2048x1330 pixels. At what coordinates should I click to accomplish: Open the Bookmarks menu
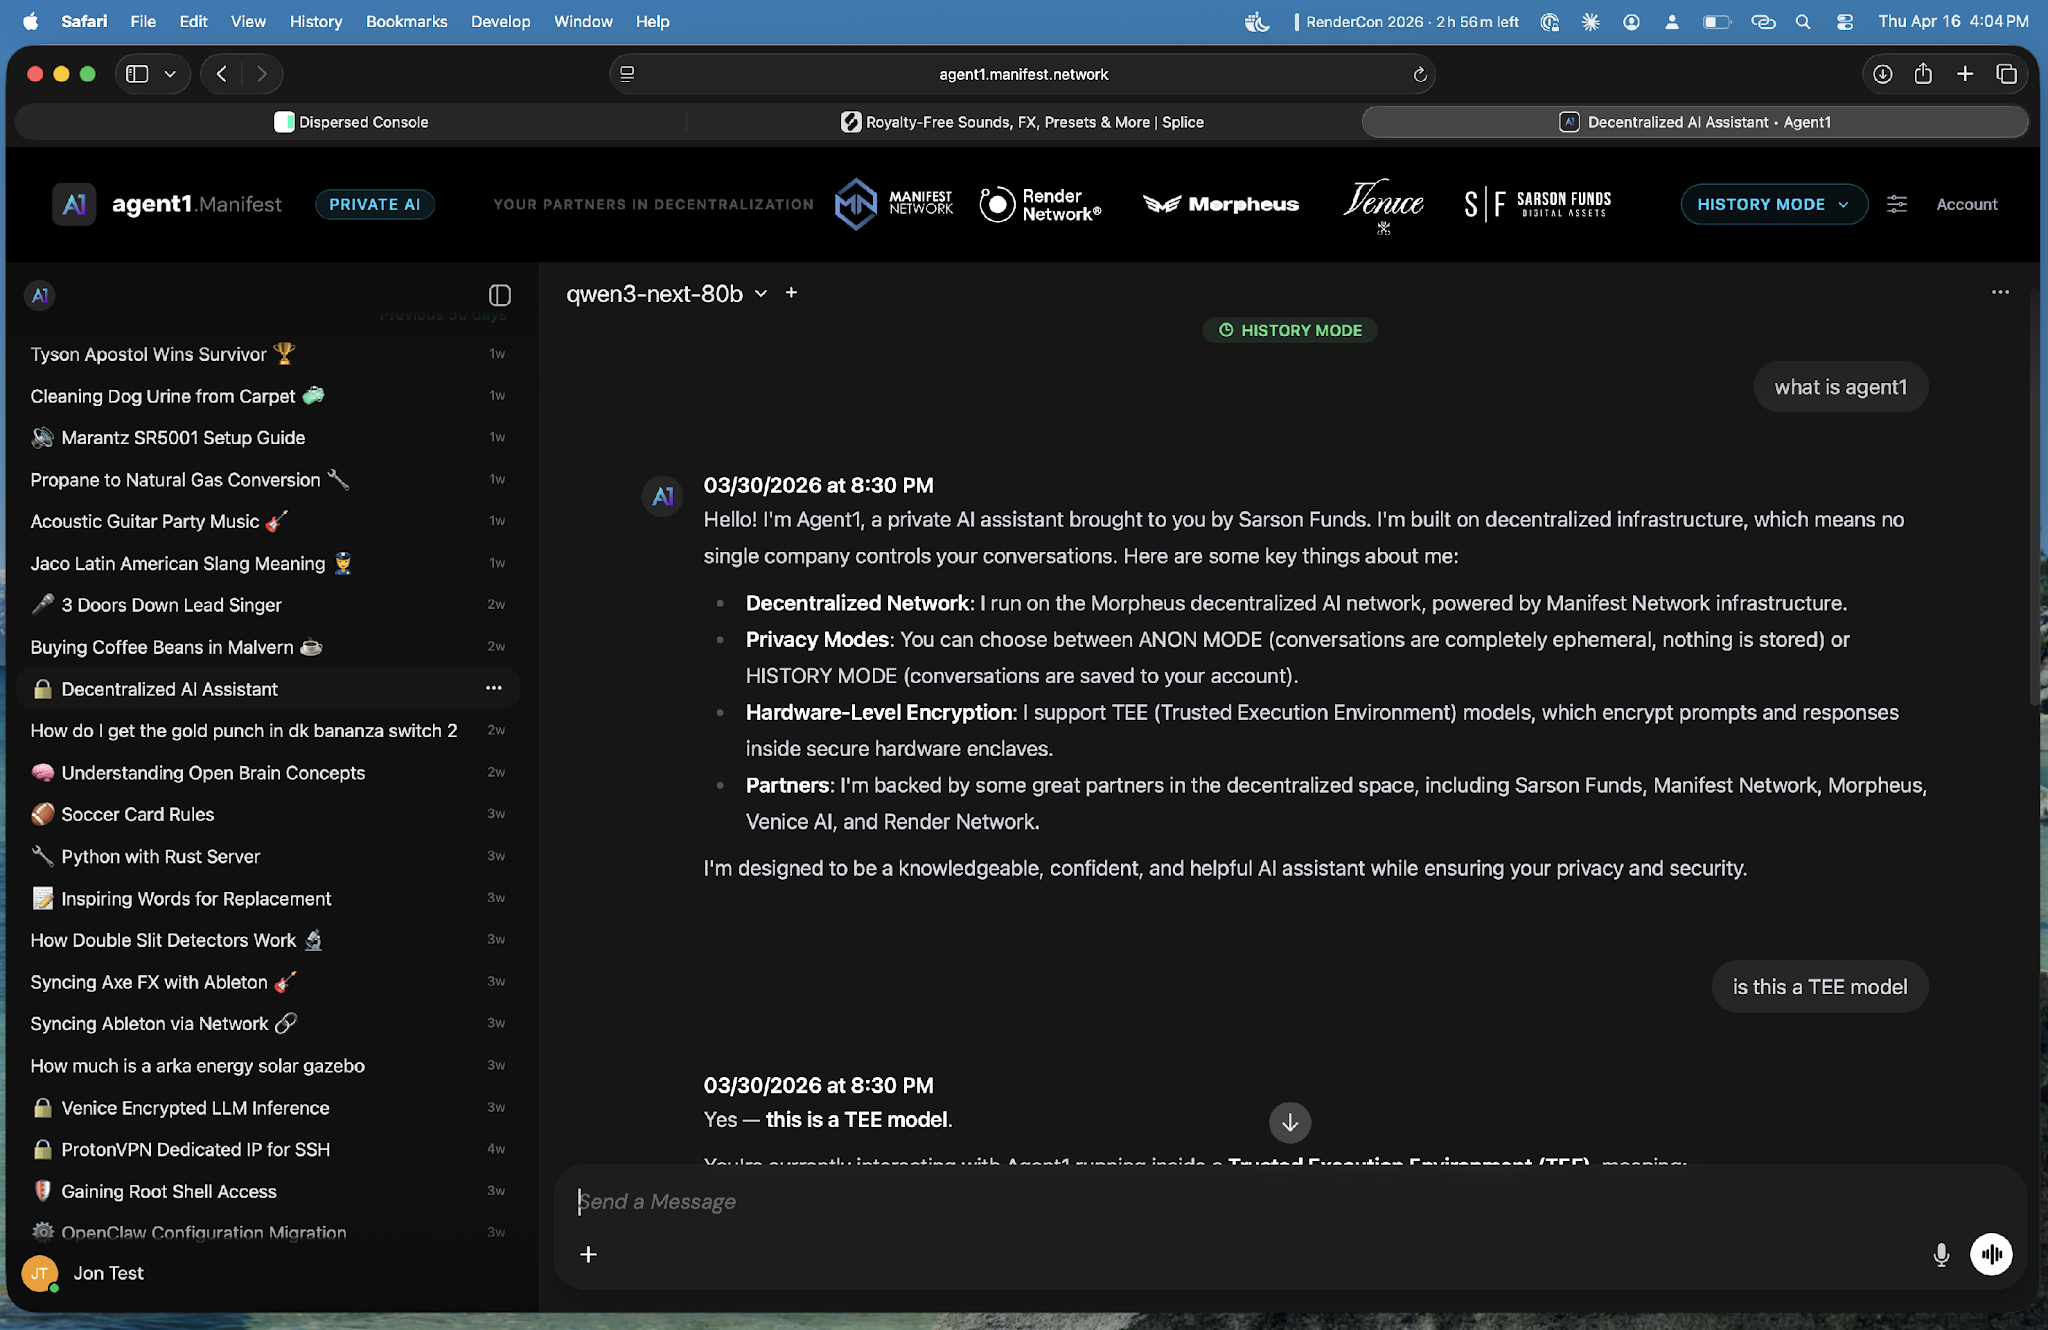406,21
